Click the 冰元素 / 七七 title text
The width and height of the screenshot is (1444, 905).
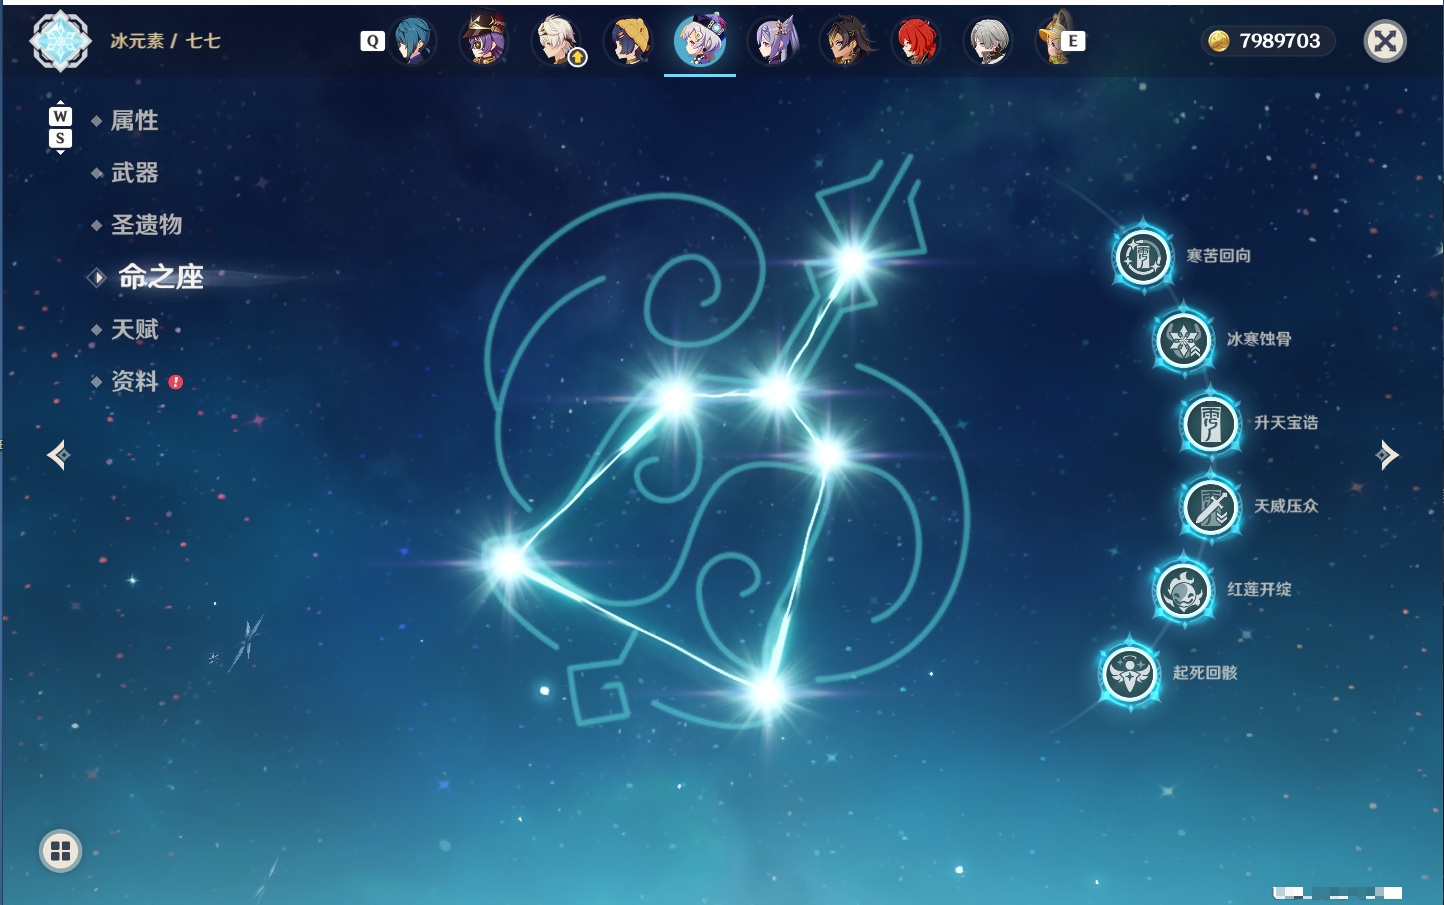(165, 41)
